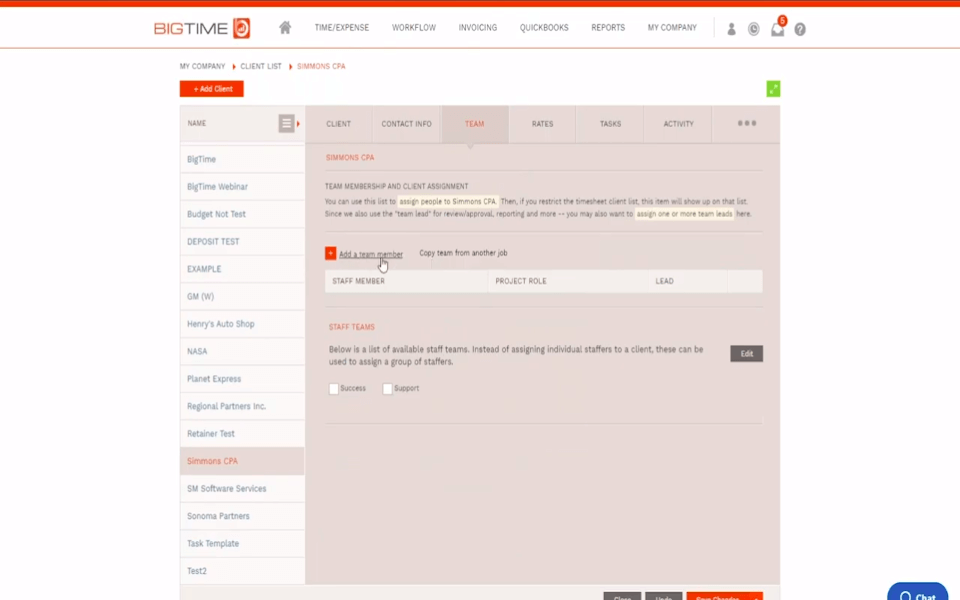
Task: Switch to the Client tab
Action: click(339, 124)
